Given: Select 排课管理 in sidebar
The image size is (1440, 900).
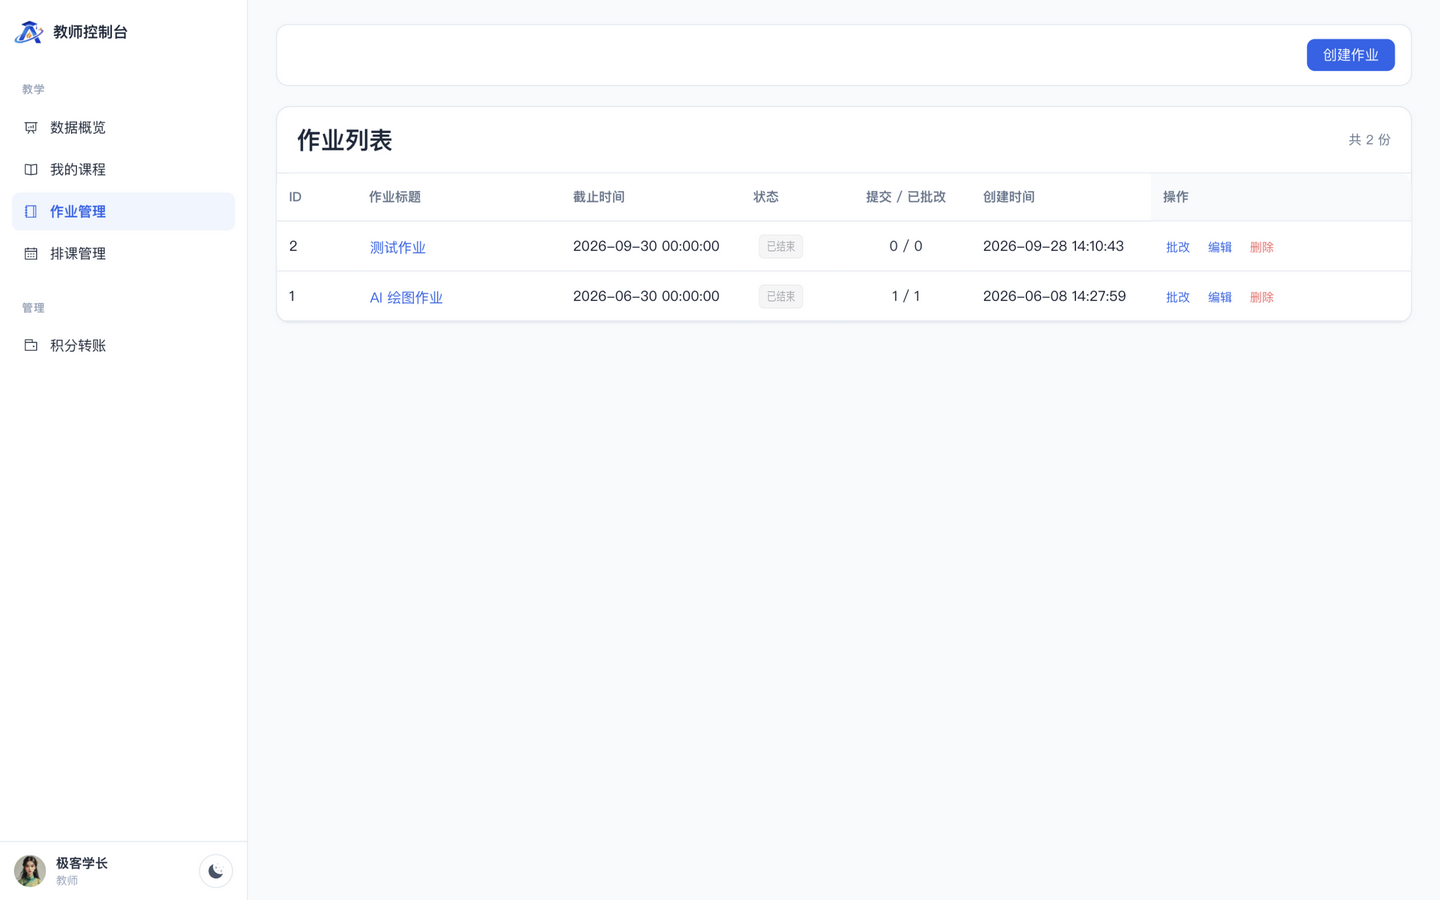Looking at the screenshot, I should [x=123, y=254].
